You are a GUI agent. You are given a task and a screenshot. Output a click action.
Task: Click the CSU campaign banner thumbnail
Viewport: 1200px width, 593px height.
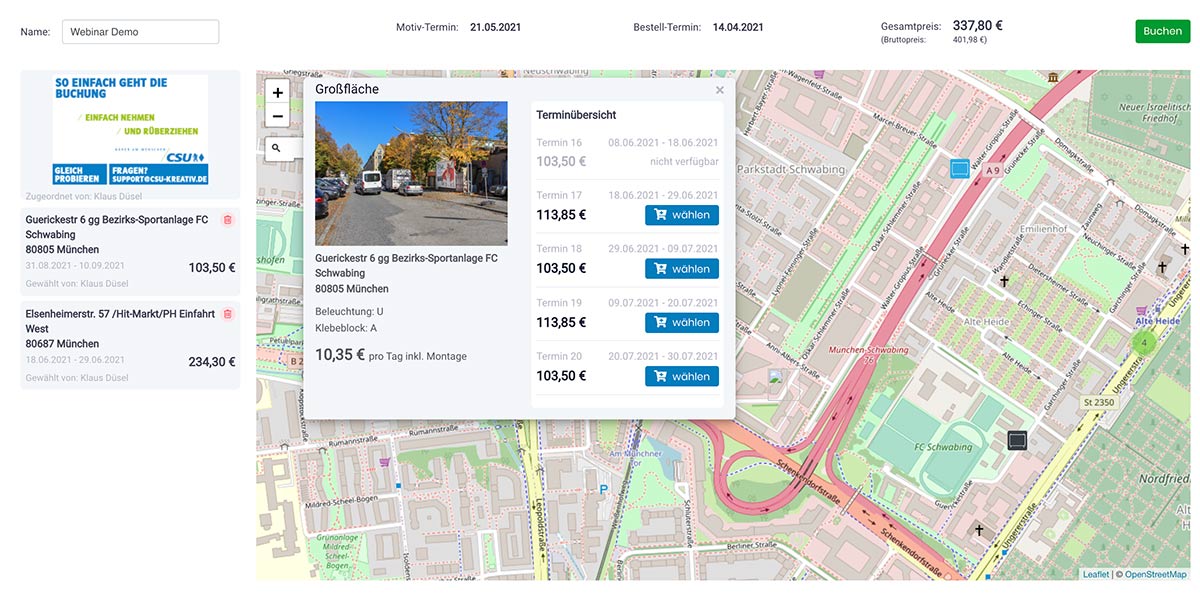click(x=130, y=130)
